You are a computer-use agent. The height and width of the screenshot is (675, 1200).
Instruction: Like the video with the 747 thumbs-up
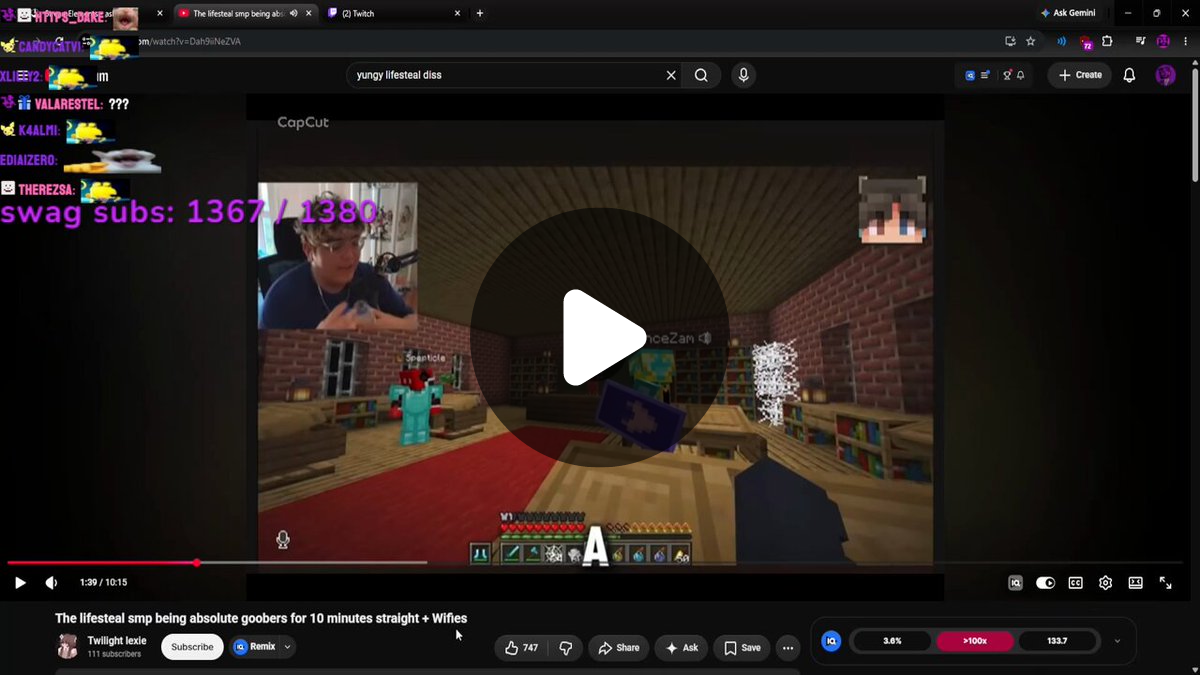522,648
